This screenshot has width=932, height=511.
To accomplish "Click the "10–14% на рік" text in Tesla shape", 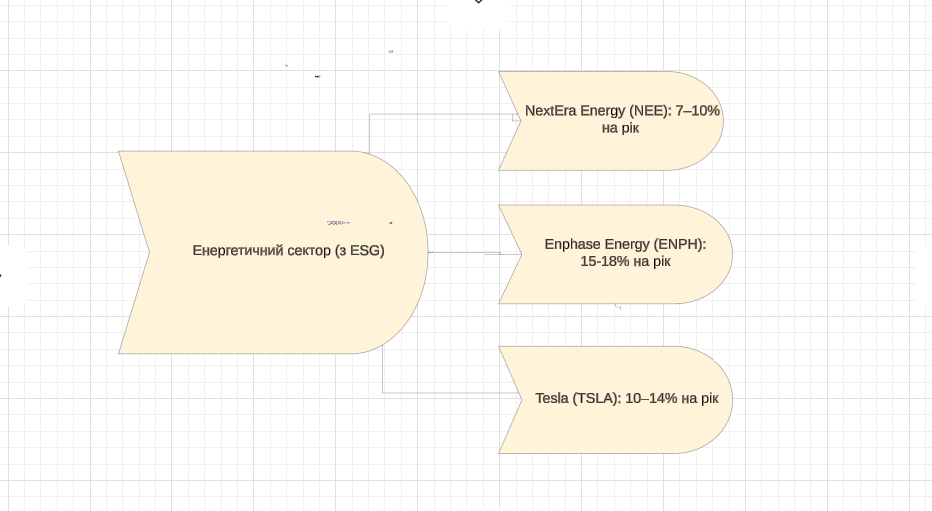I will [x=671, y=398].
